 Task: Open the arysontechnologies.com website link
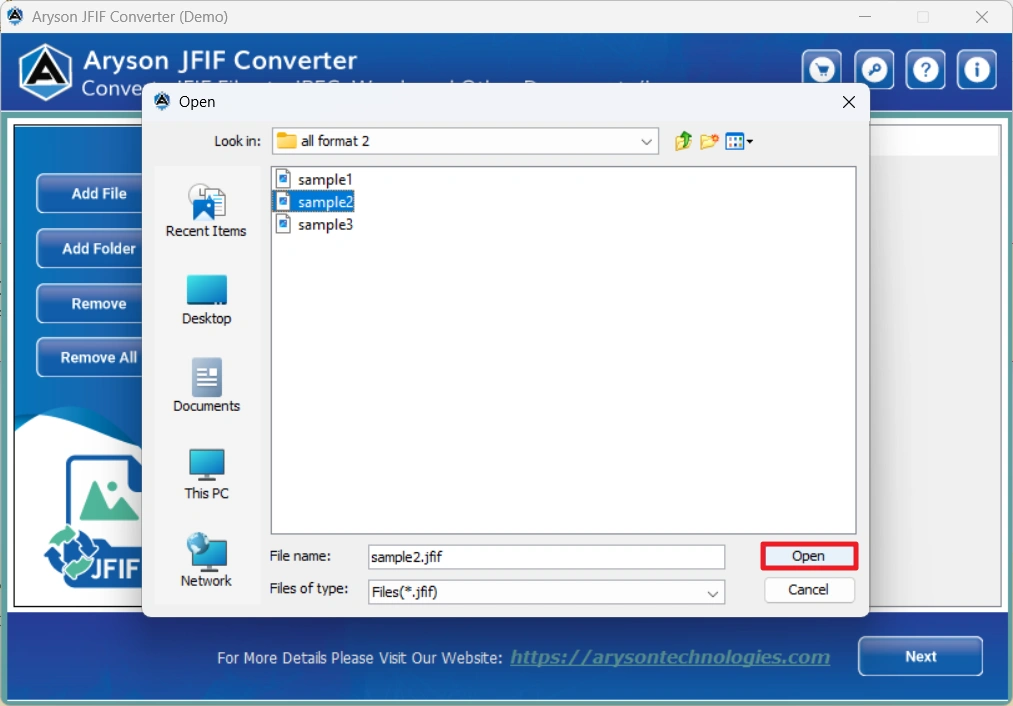pyautogui.click(x=670, y=657)
